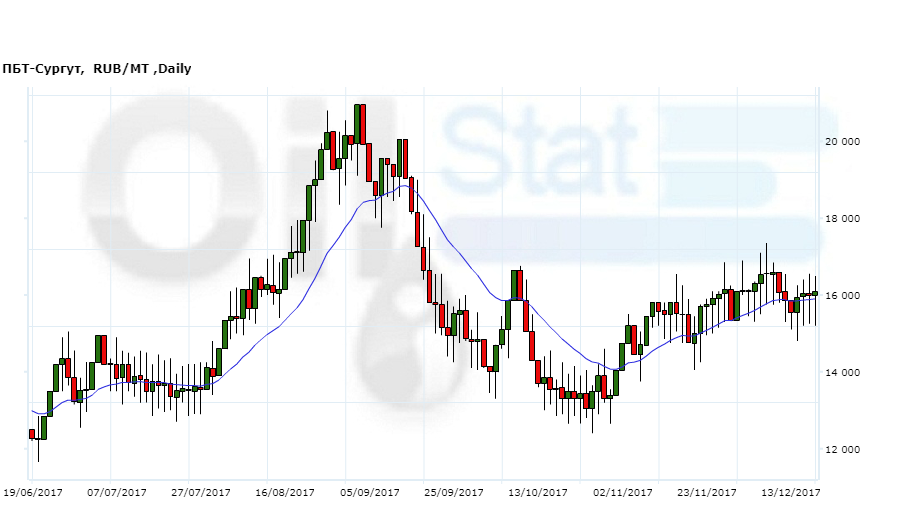Select the last candlestick on the right edge

(815, 293)
